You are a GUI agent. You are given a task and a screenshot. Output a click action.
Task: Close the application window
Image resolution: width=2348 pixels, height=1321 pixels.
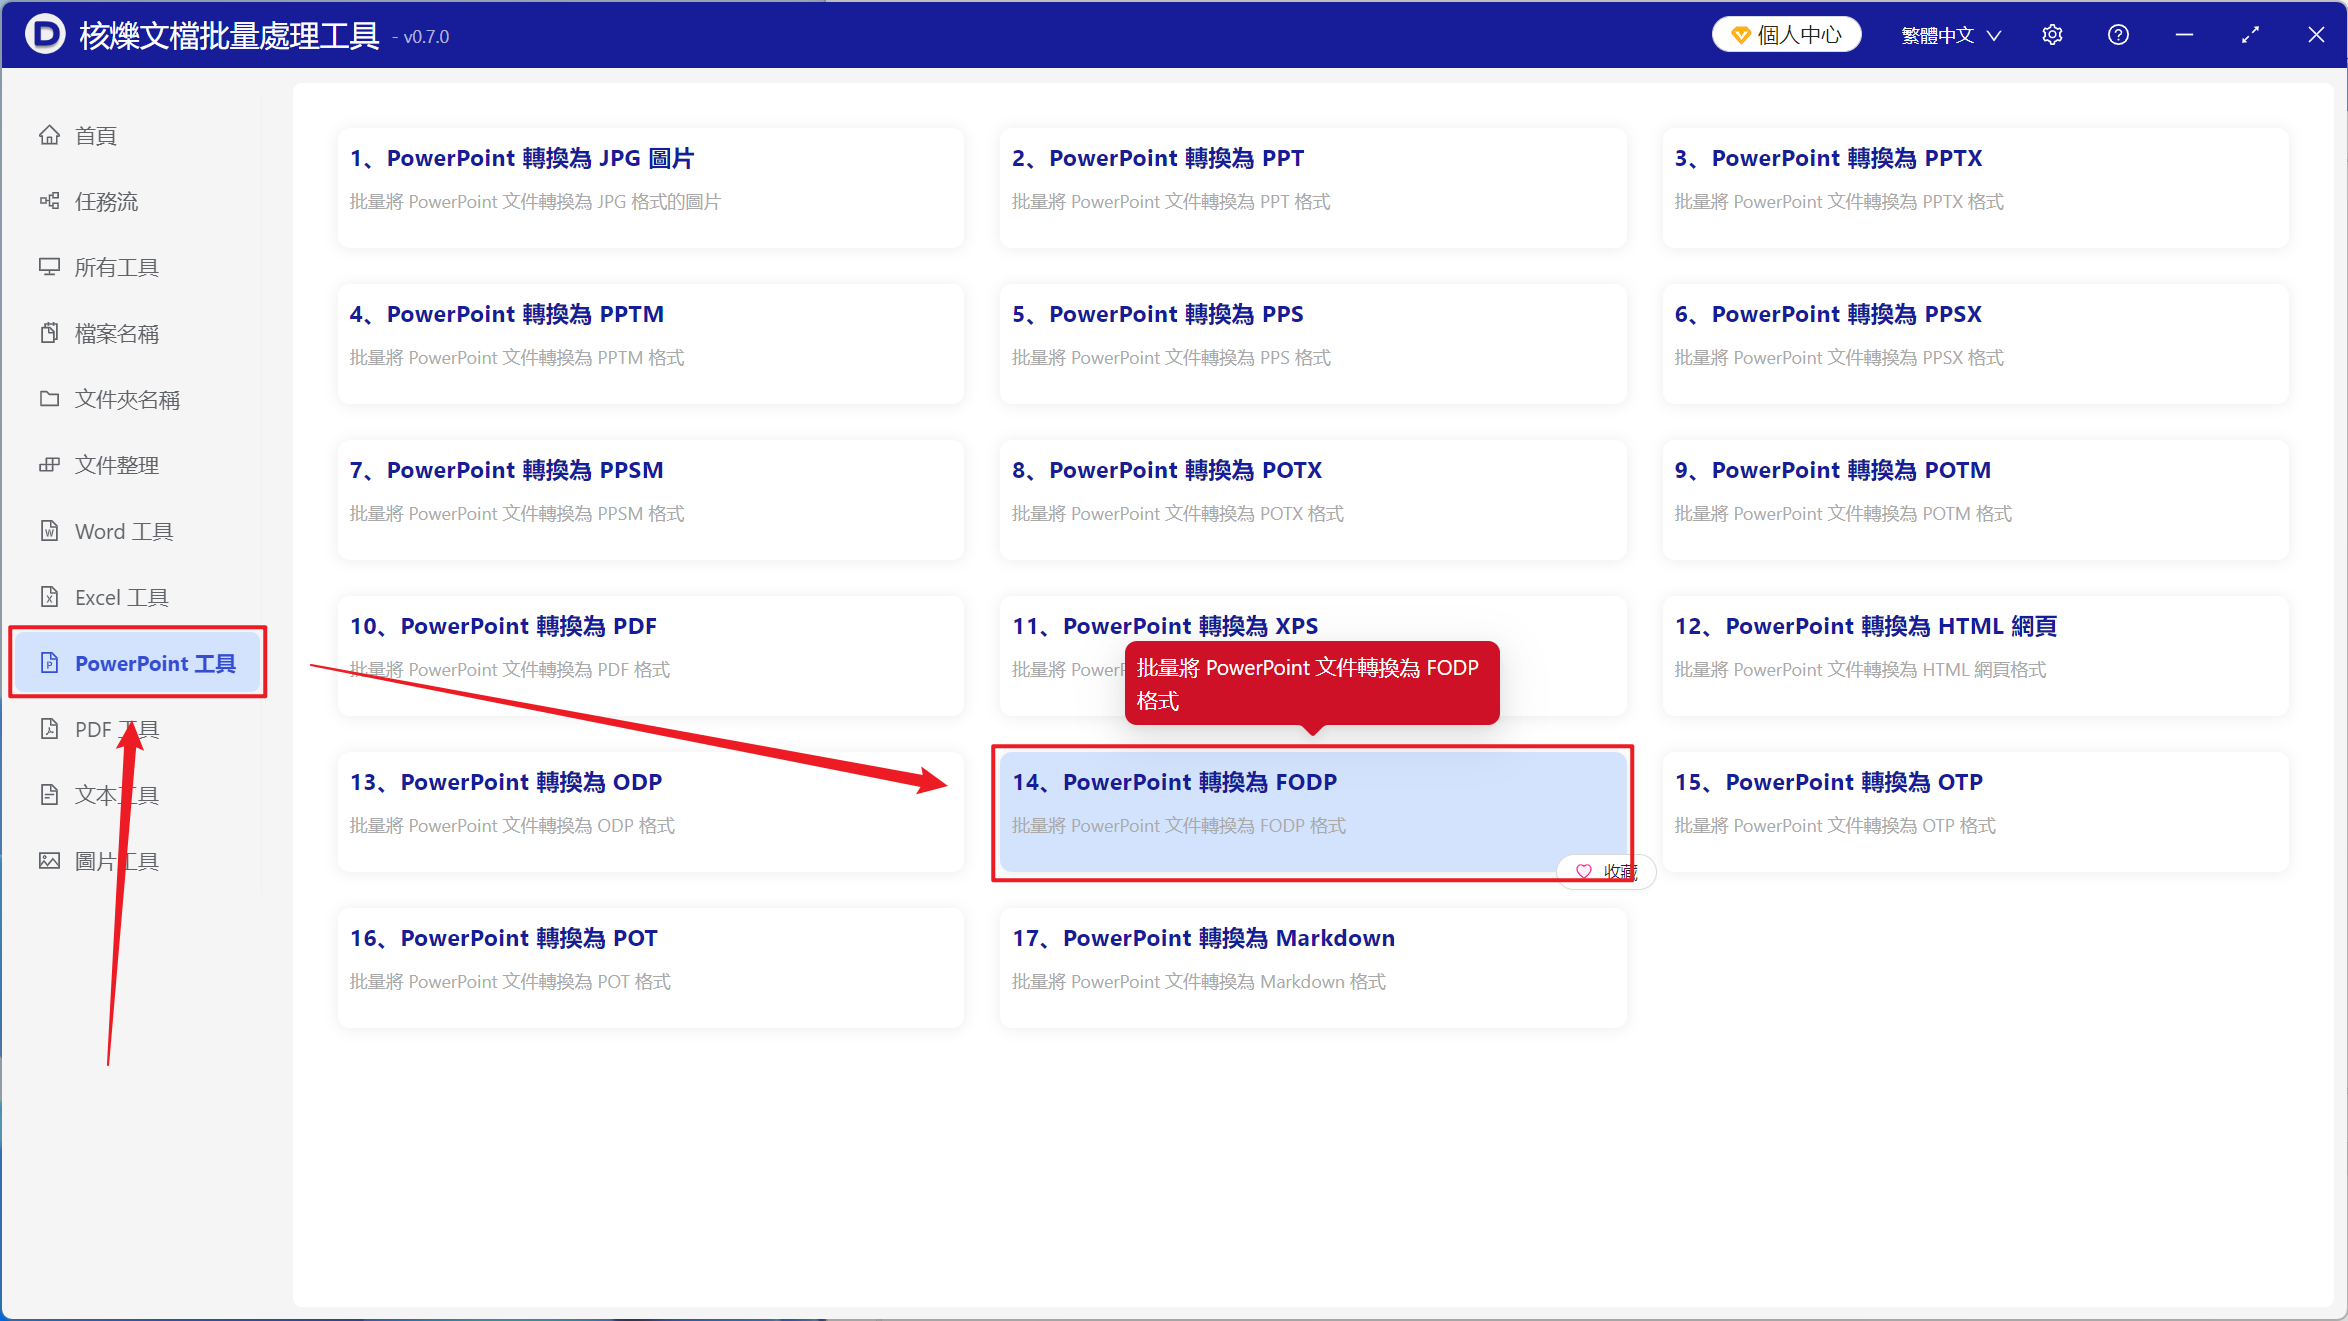(2316, 35)
